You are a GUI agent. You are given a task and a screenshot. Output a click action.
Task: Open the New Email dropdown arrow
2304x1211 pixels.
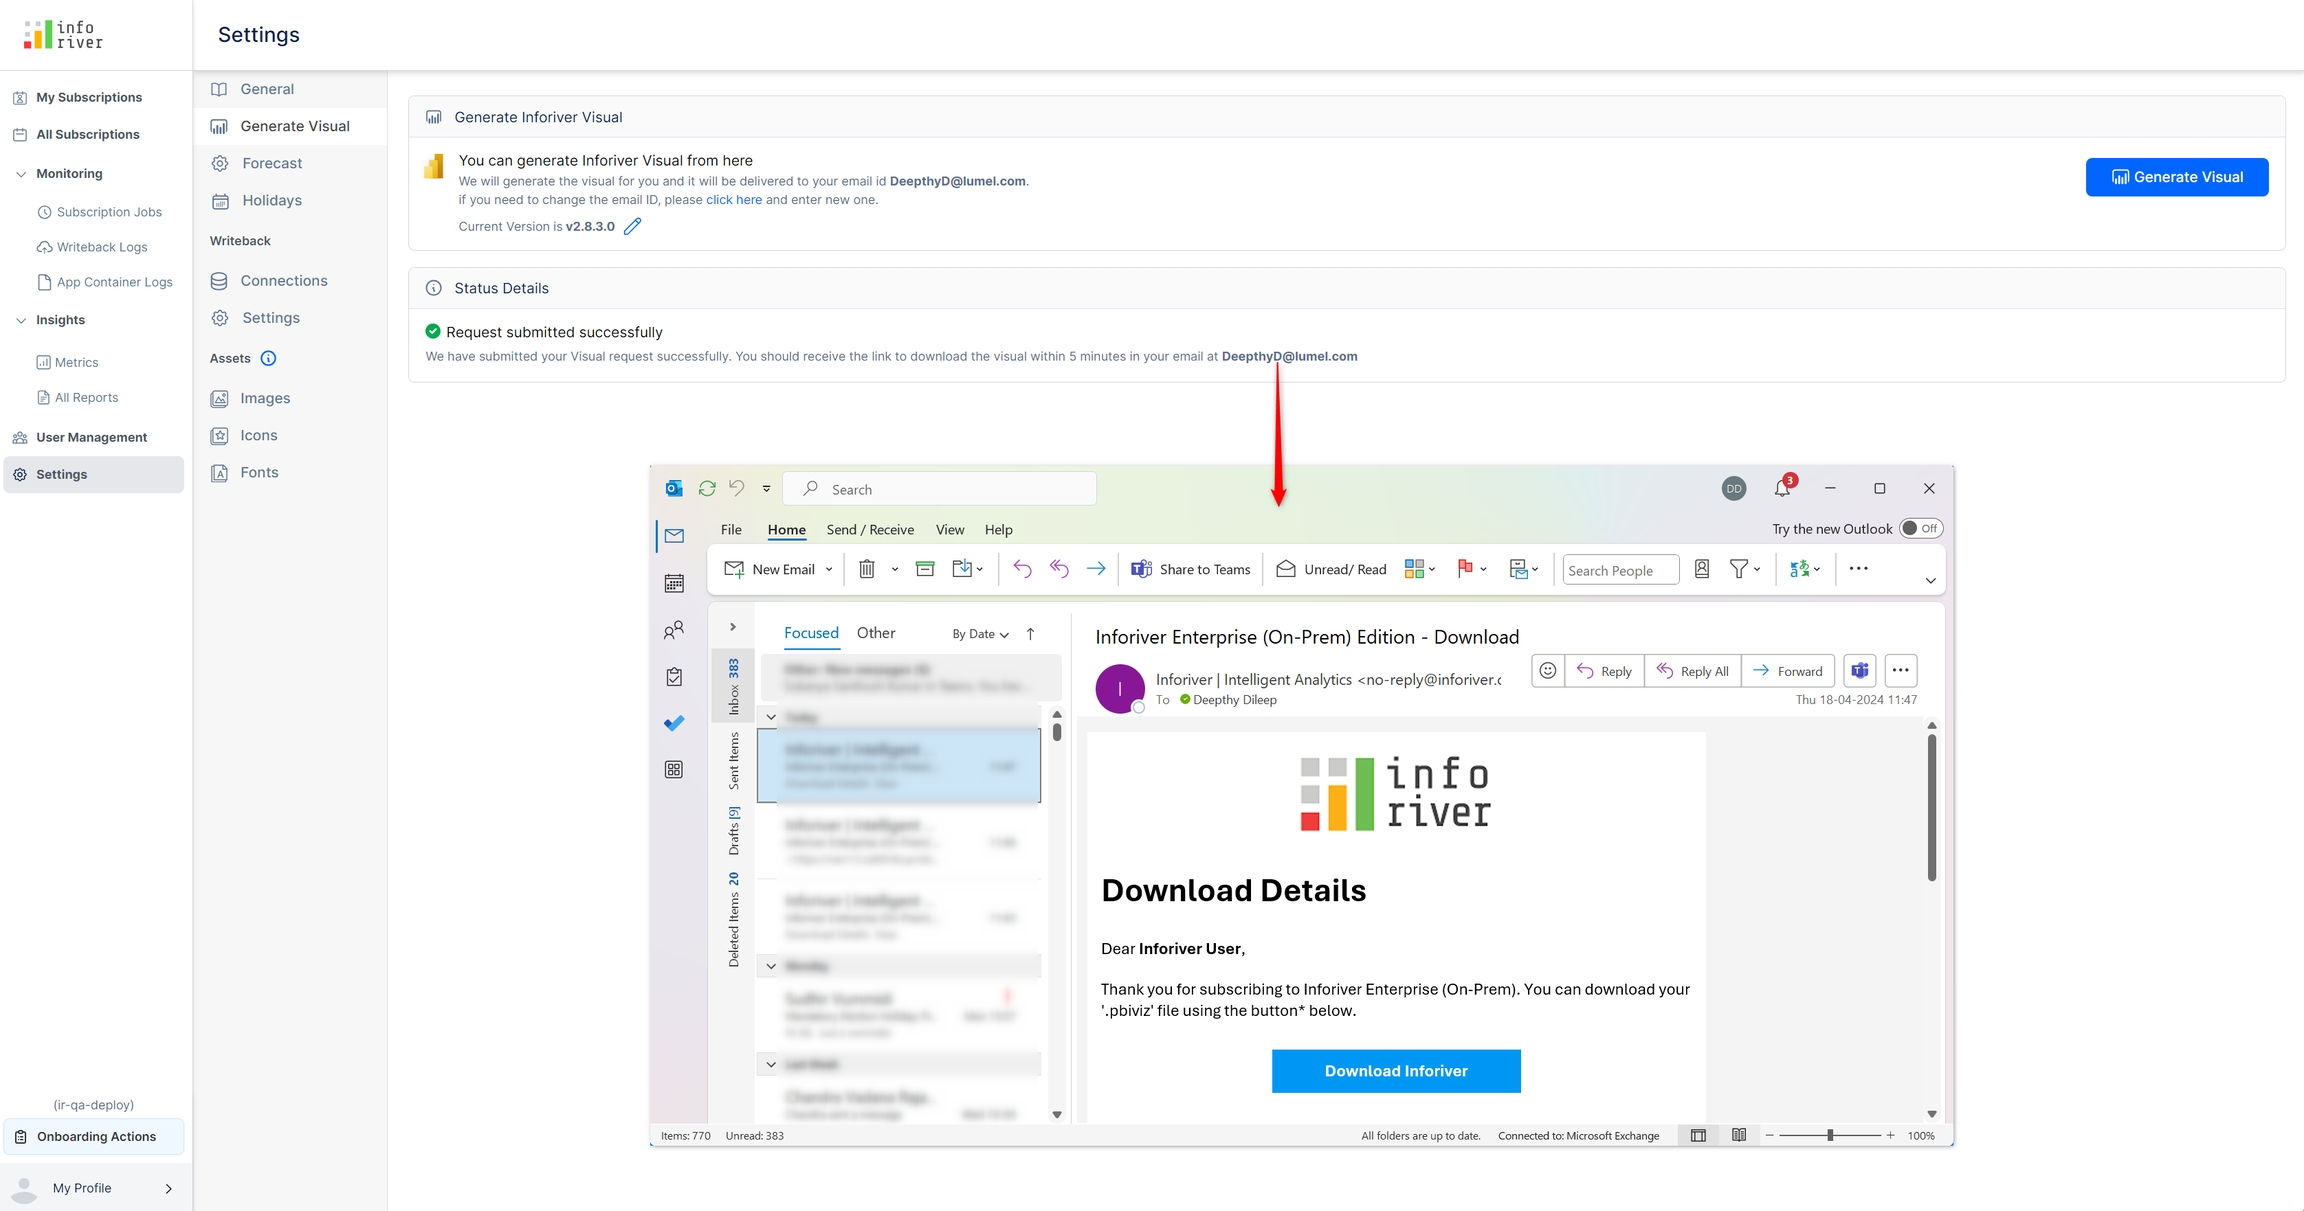pyautogui.click(x=828, y=570)
